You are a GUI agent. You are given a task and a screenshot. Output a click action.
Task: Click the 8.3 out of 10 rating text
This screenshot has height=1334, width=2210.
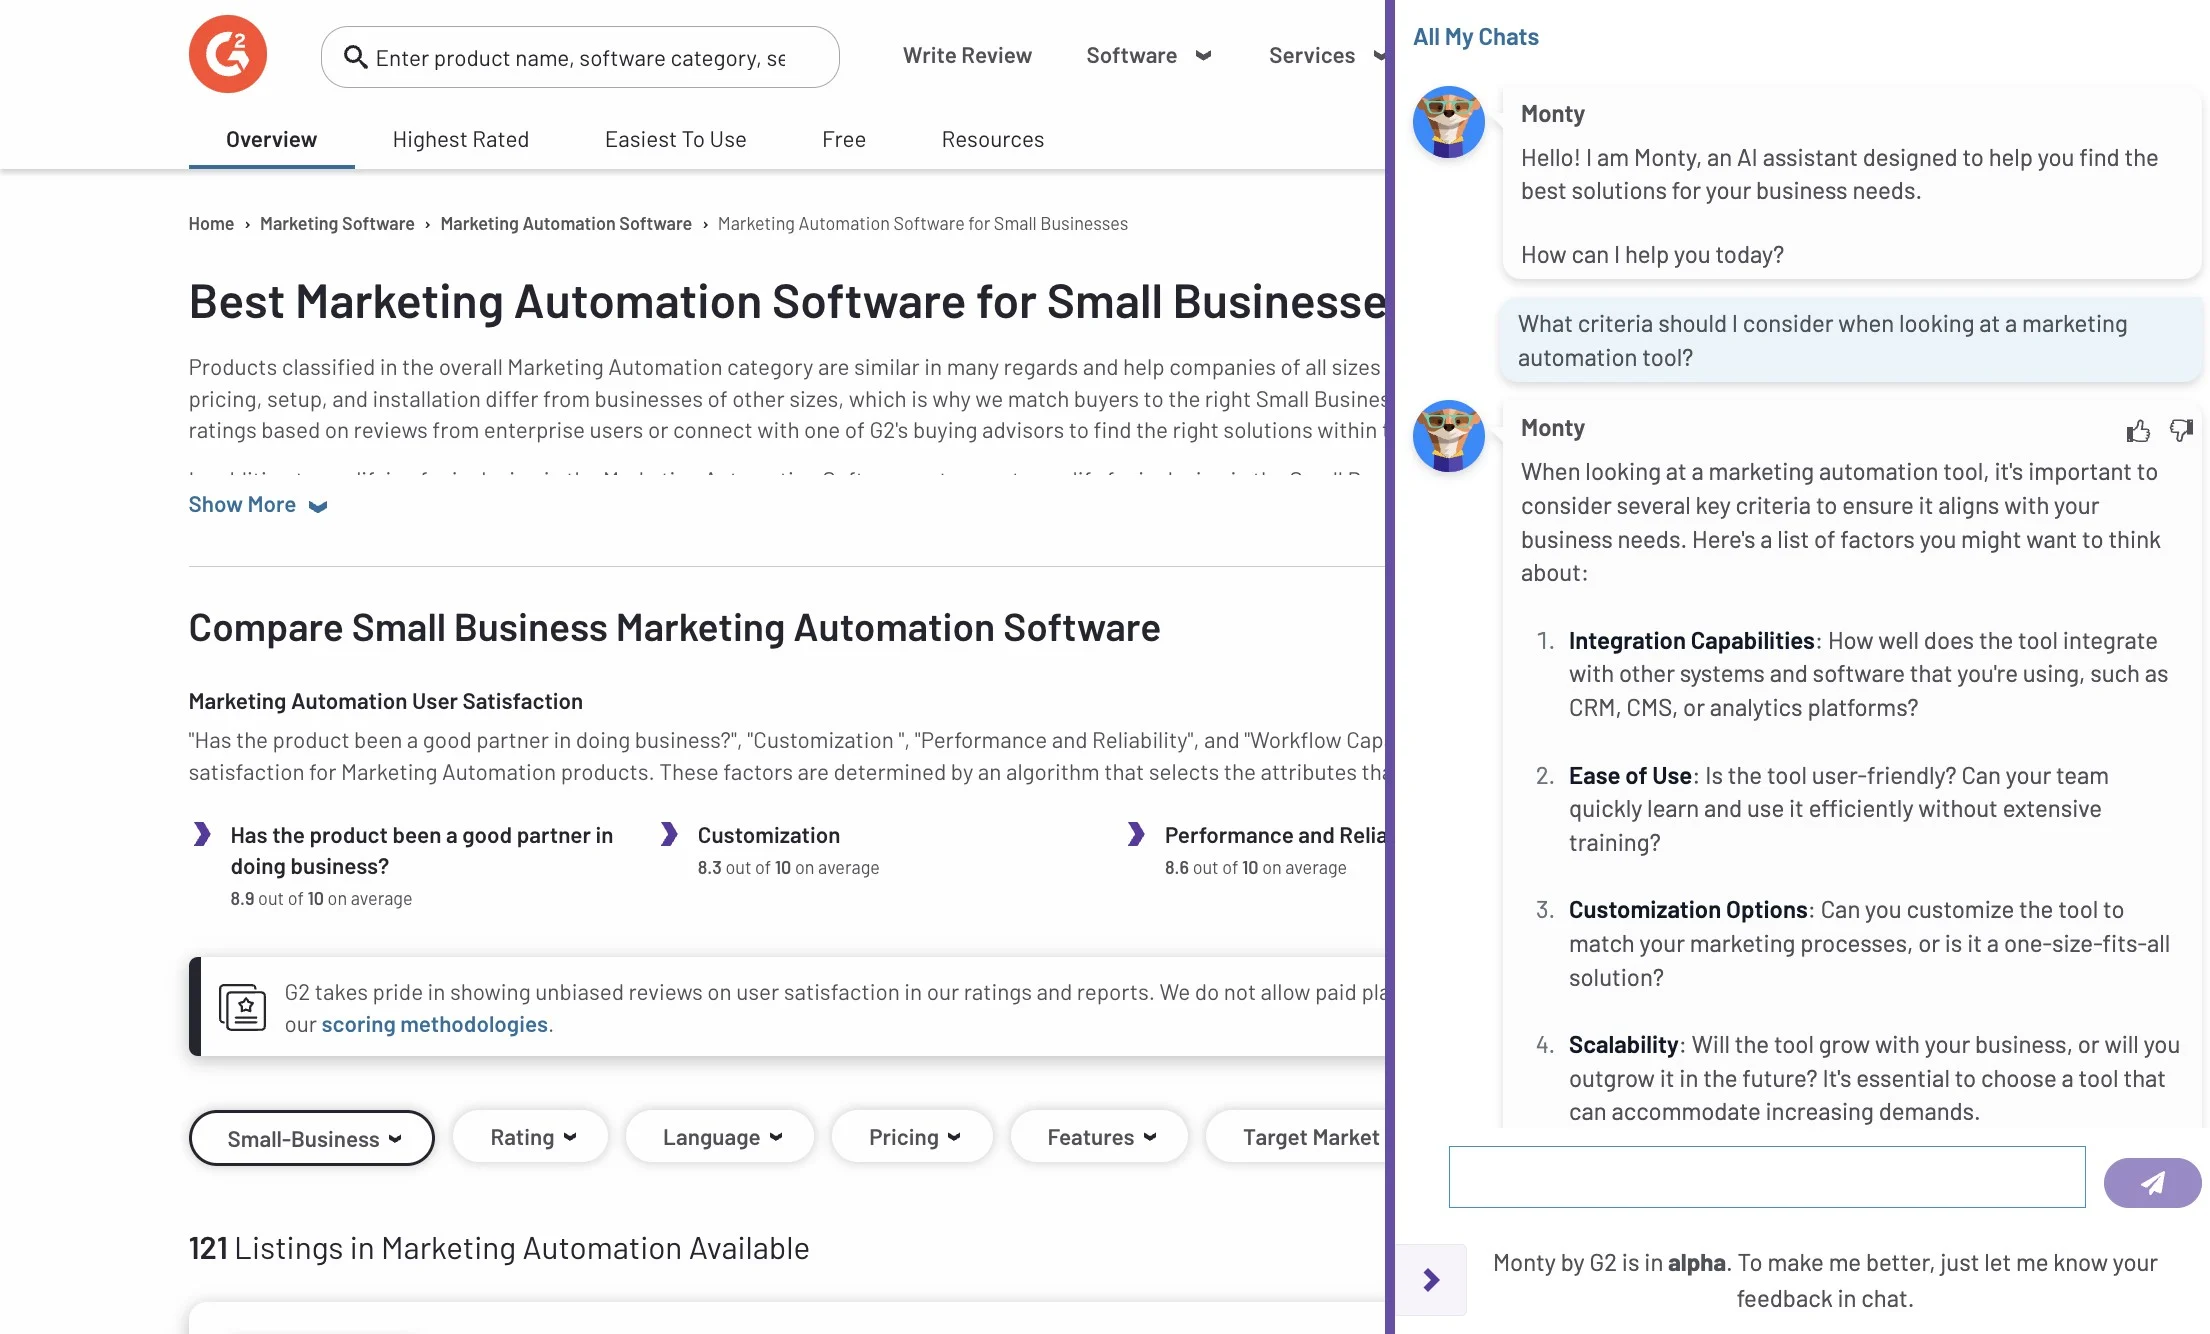point(788,867)
